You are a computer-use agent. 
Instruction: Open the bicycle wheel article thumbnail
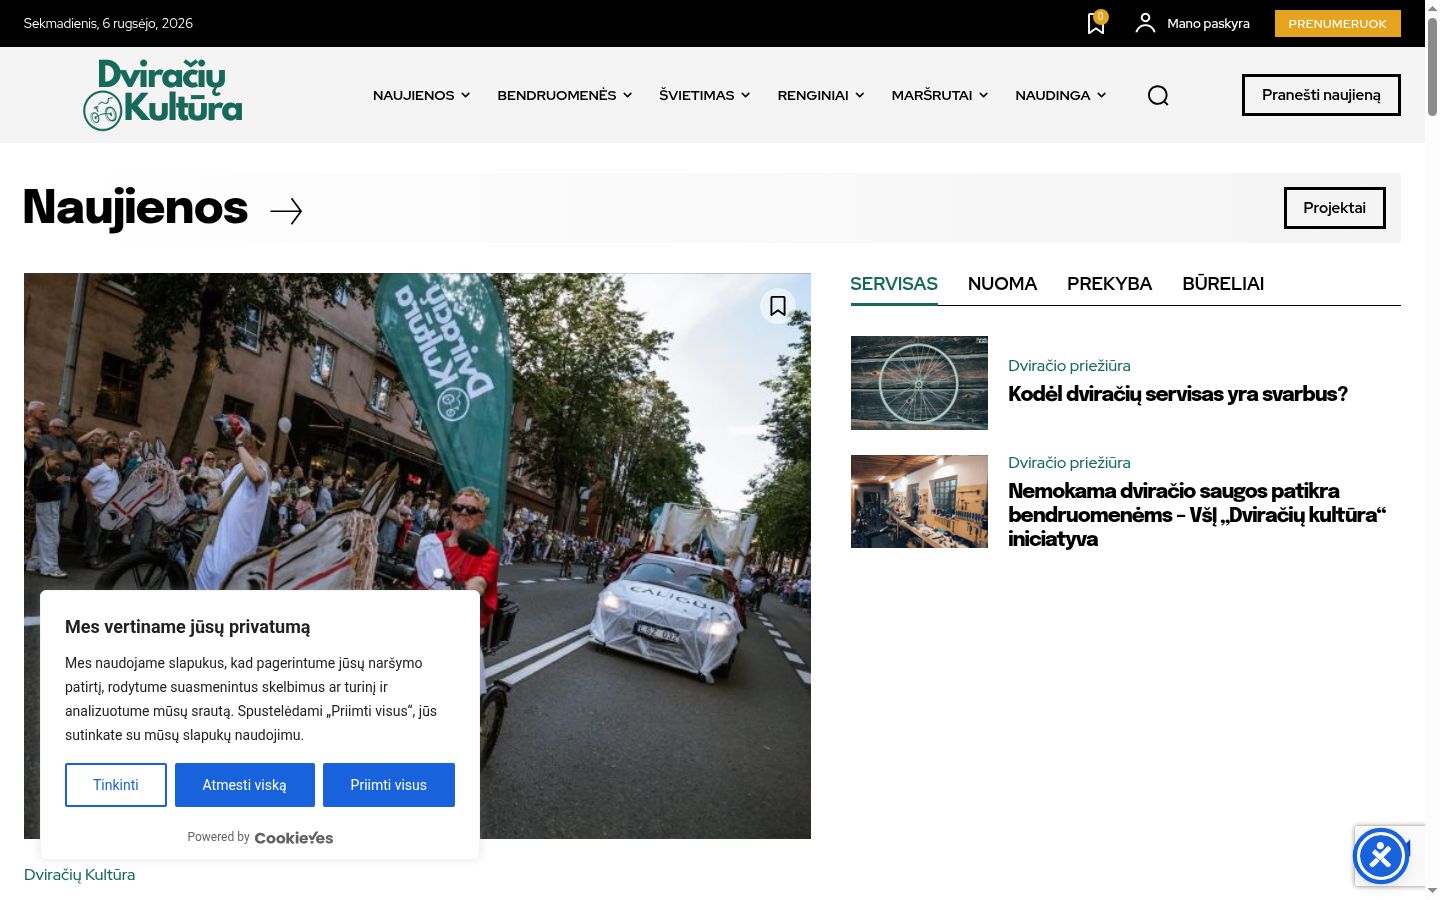pyautogui.click(x=919, y=383)
